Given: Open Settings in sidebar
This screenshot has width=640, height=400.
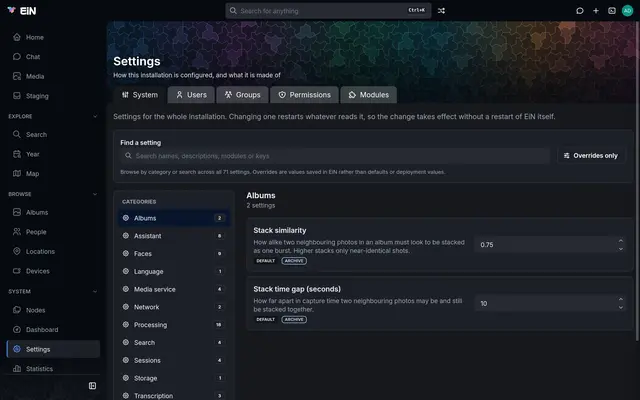Looking at the screenshot, I should [x=53, y=349].
